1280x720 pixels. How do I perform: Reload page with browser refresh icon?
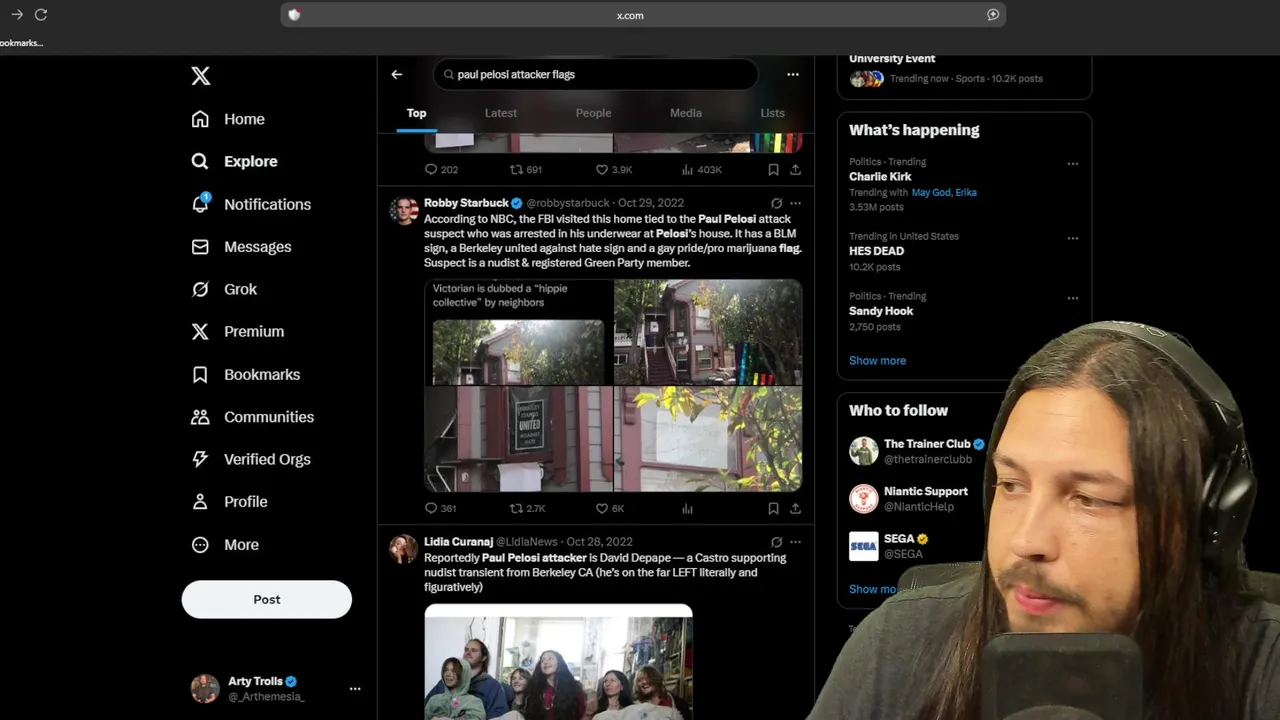(x=41, y=15)
